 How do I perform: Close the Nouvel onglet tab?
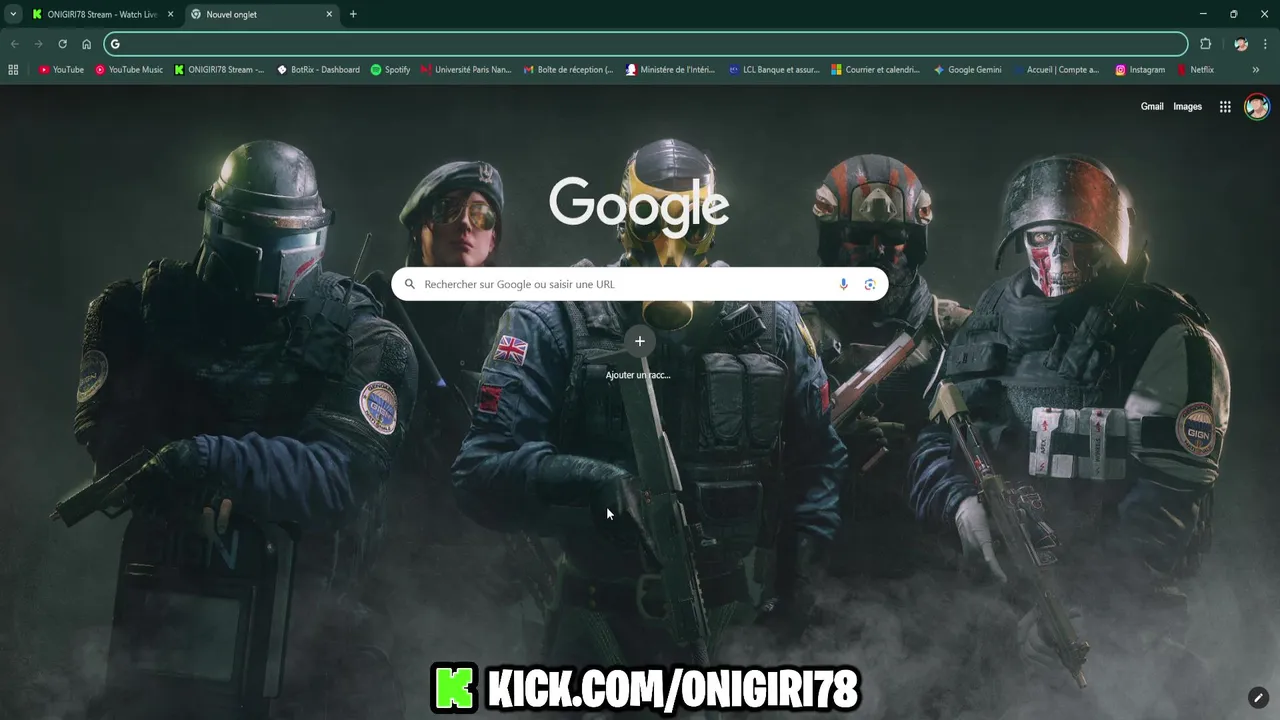(x=329, y=14)
